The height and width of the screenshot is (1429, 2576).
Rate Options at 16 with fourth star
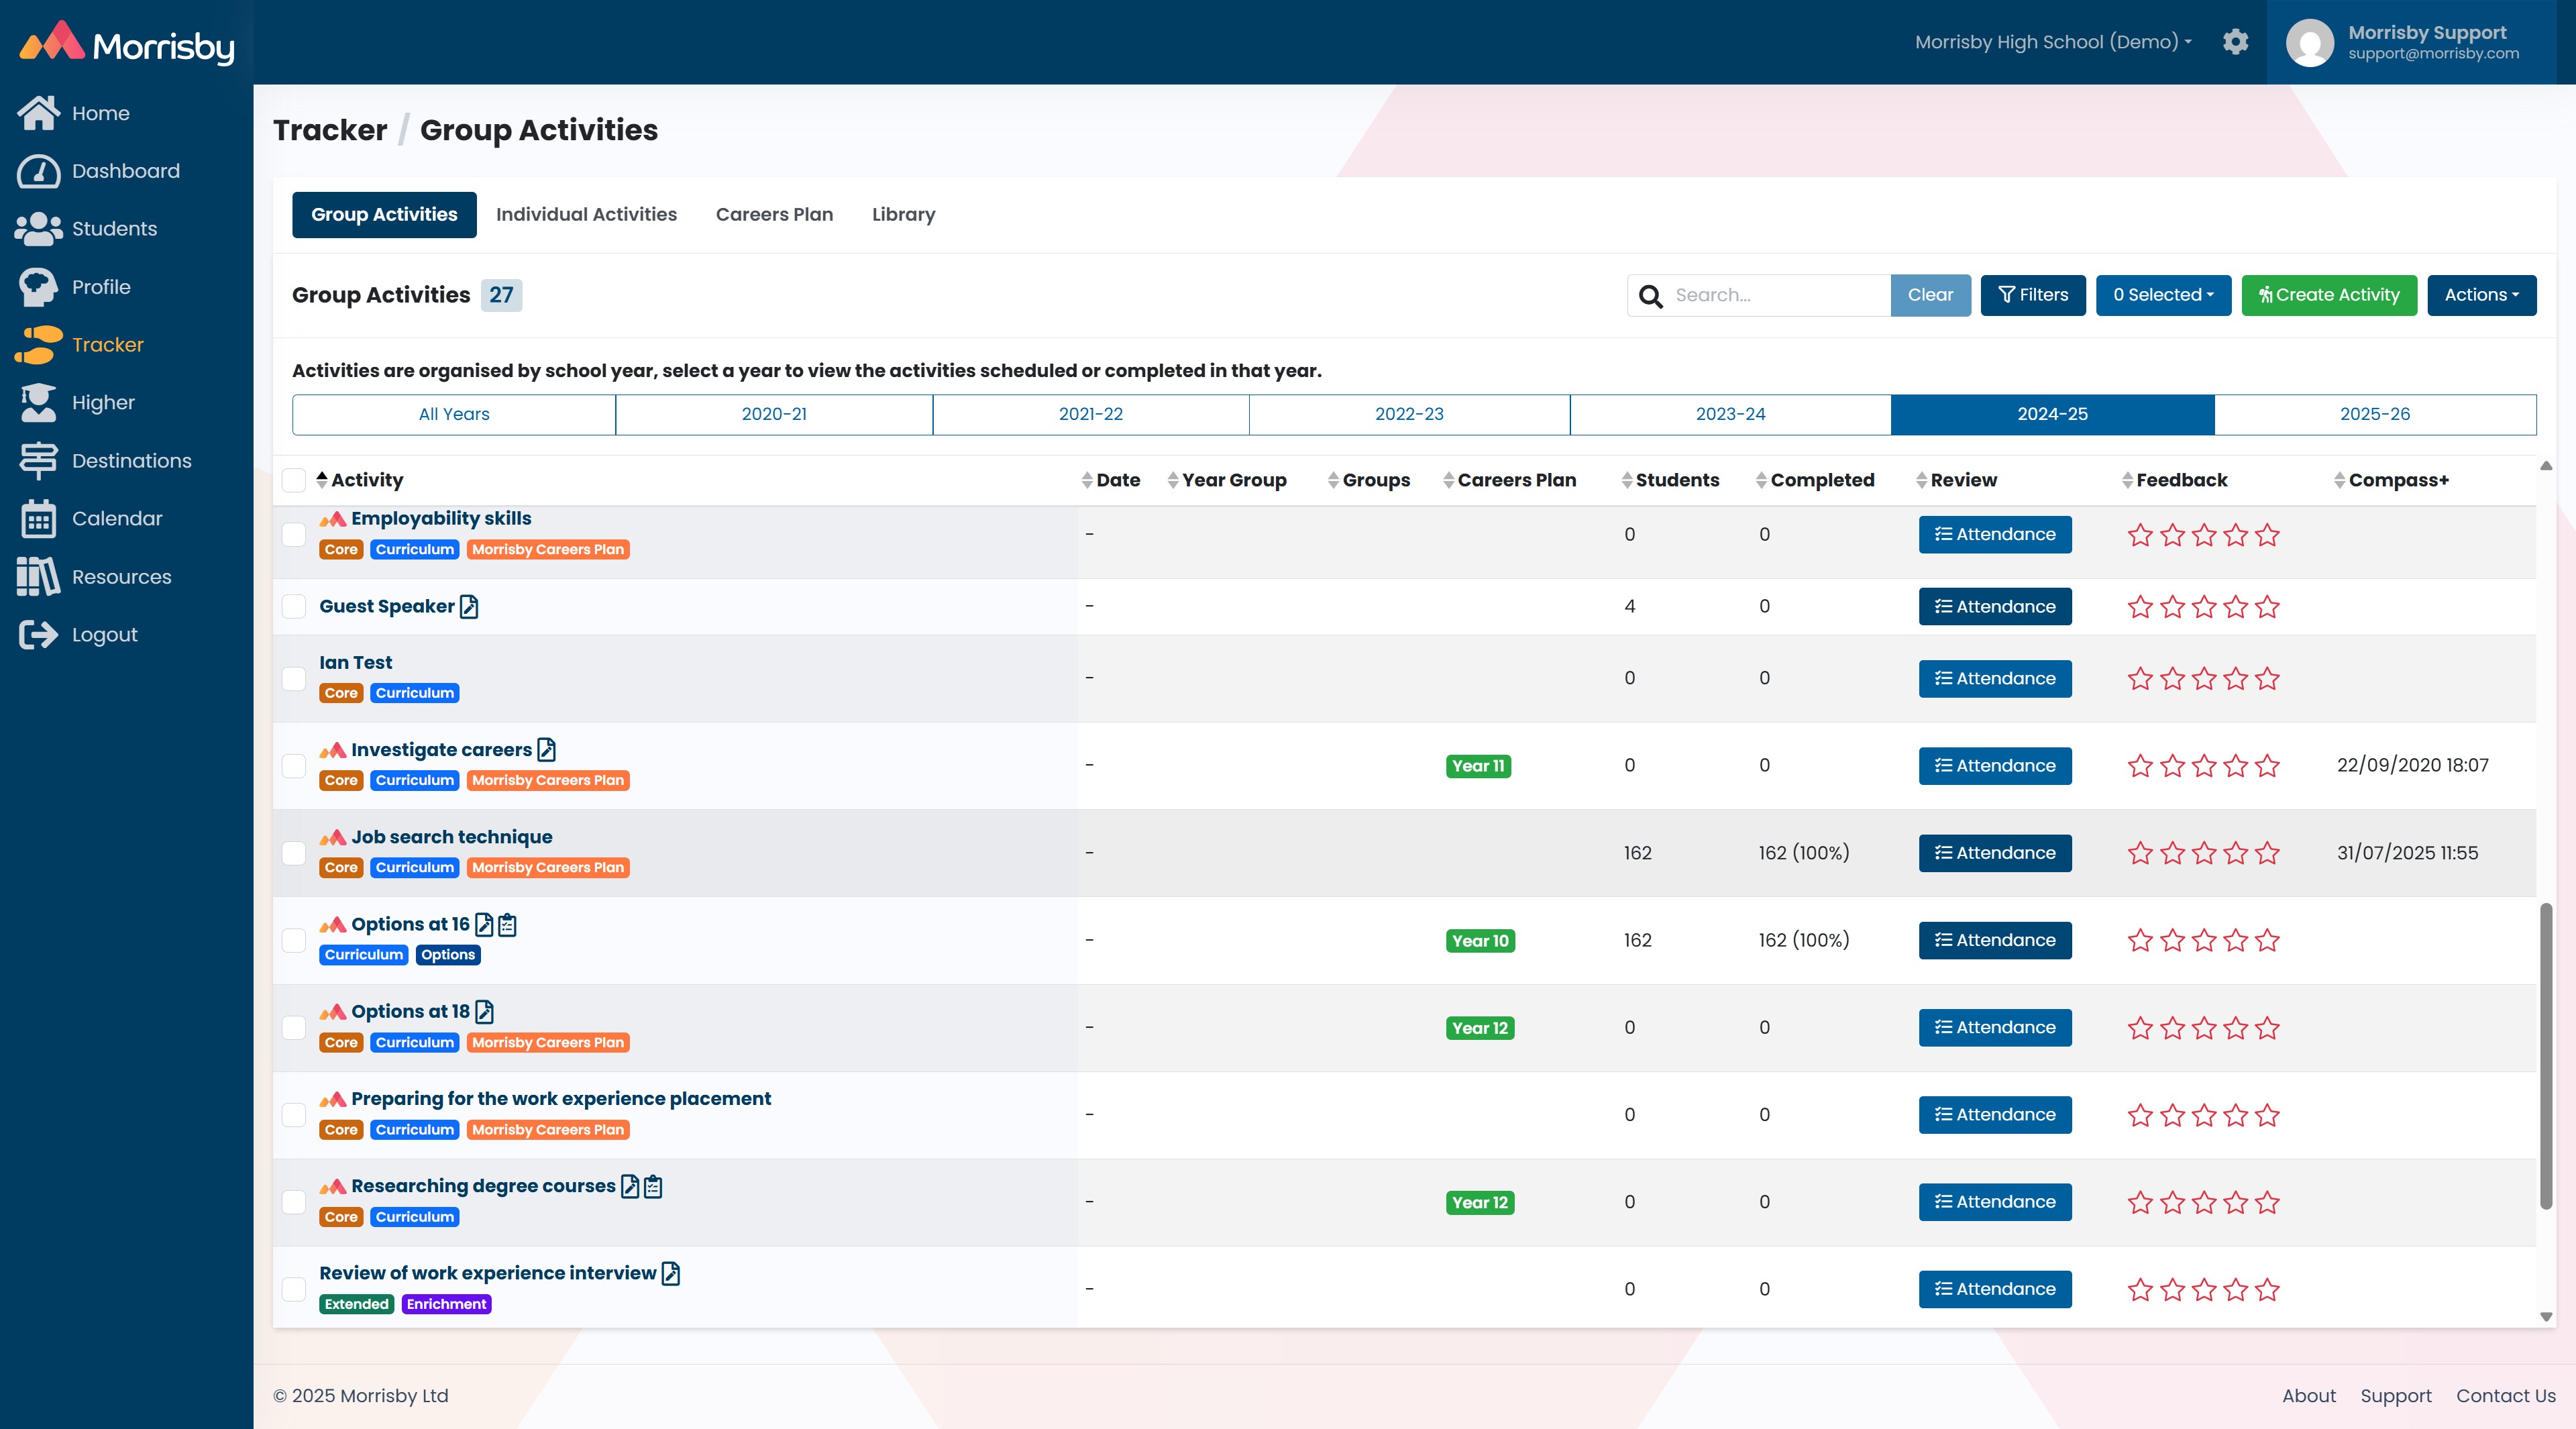point(2236,941)
